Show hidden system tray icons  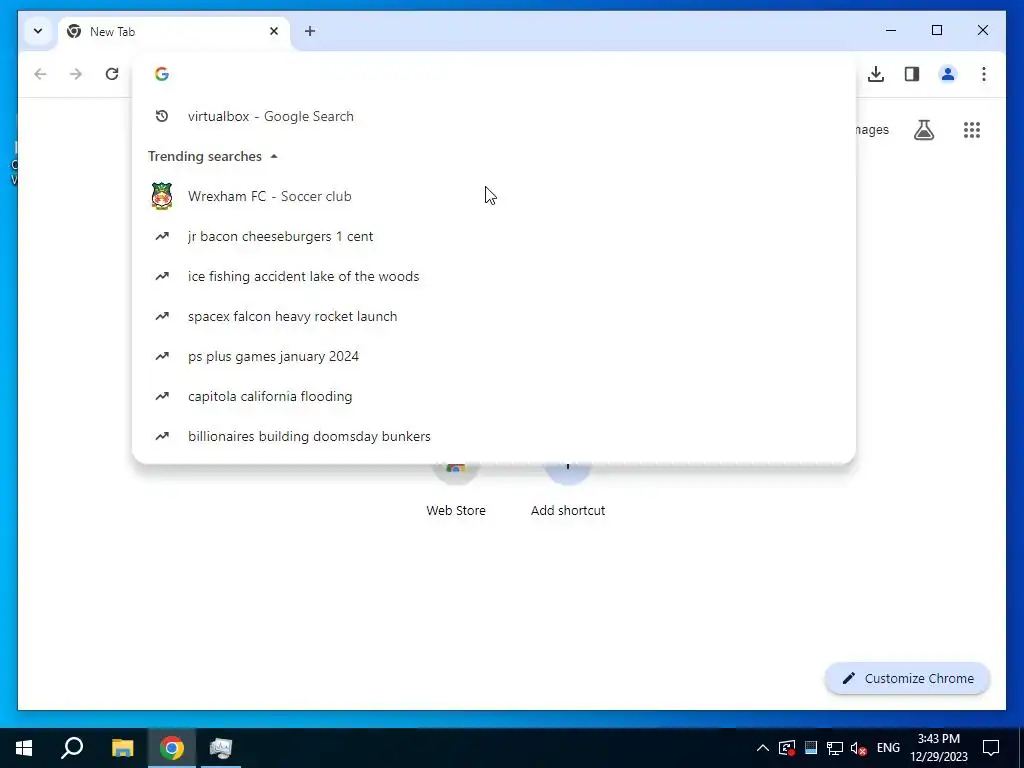pos(762,748)
